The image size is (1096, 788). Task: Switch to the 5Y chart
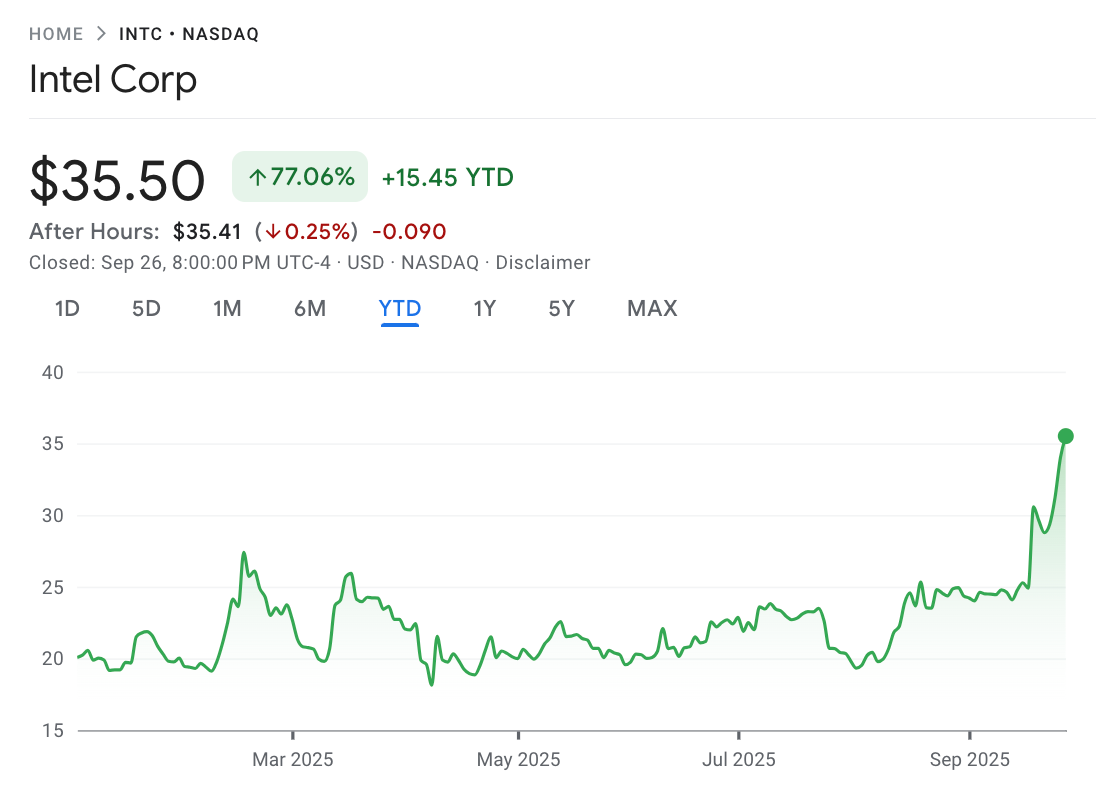coord(561,309)
